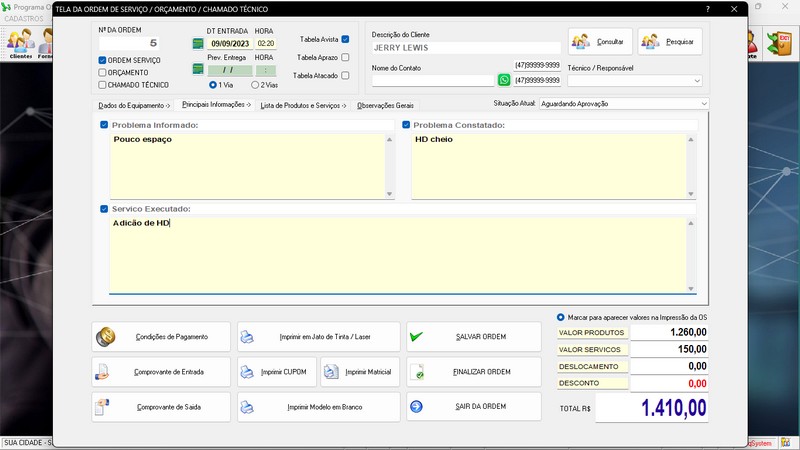
Task: Expand the Técnico / Responsável dropdown
Action: tap(697, 81)
